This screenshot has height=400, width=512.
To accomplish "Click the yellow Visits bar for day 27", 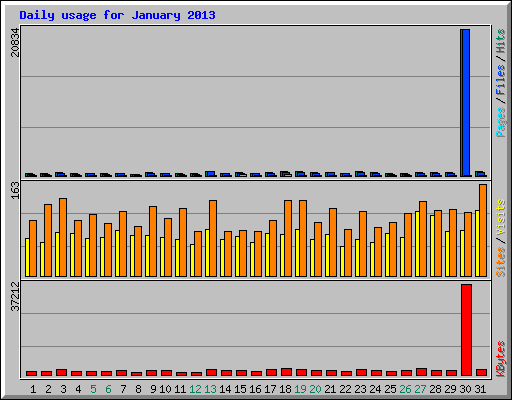I will point(417,244).
